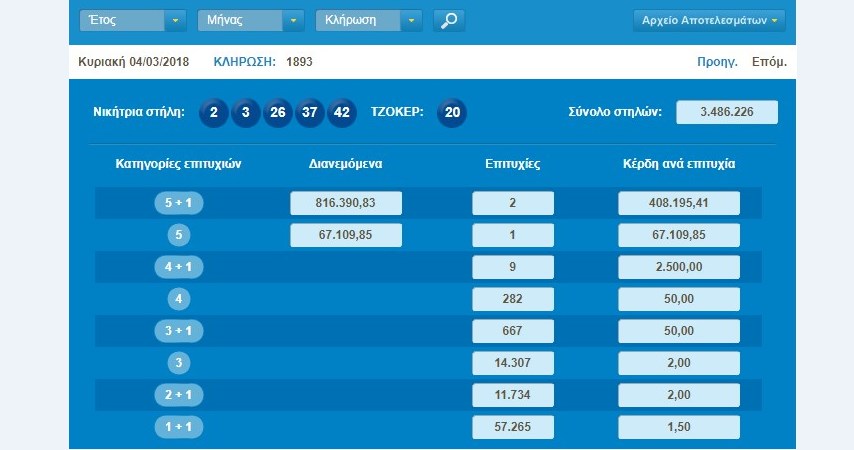Click the 4 + 1 category badge
This screenshot has height=450, width=854.
tap(179, 267)
